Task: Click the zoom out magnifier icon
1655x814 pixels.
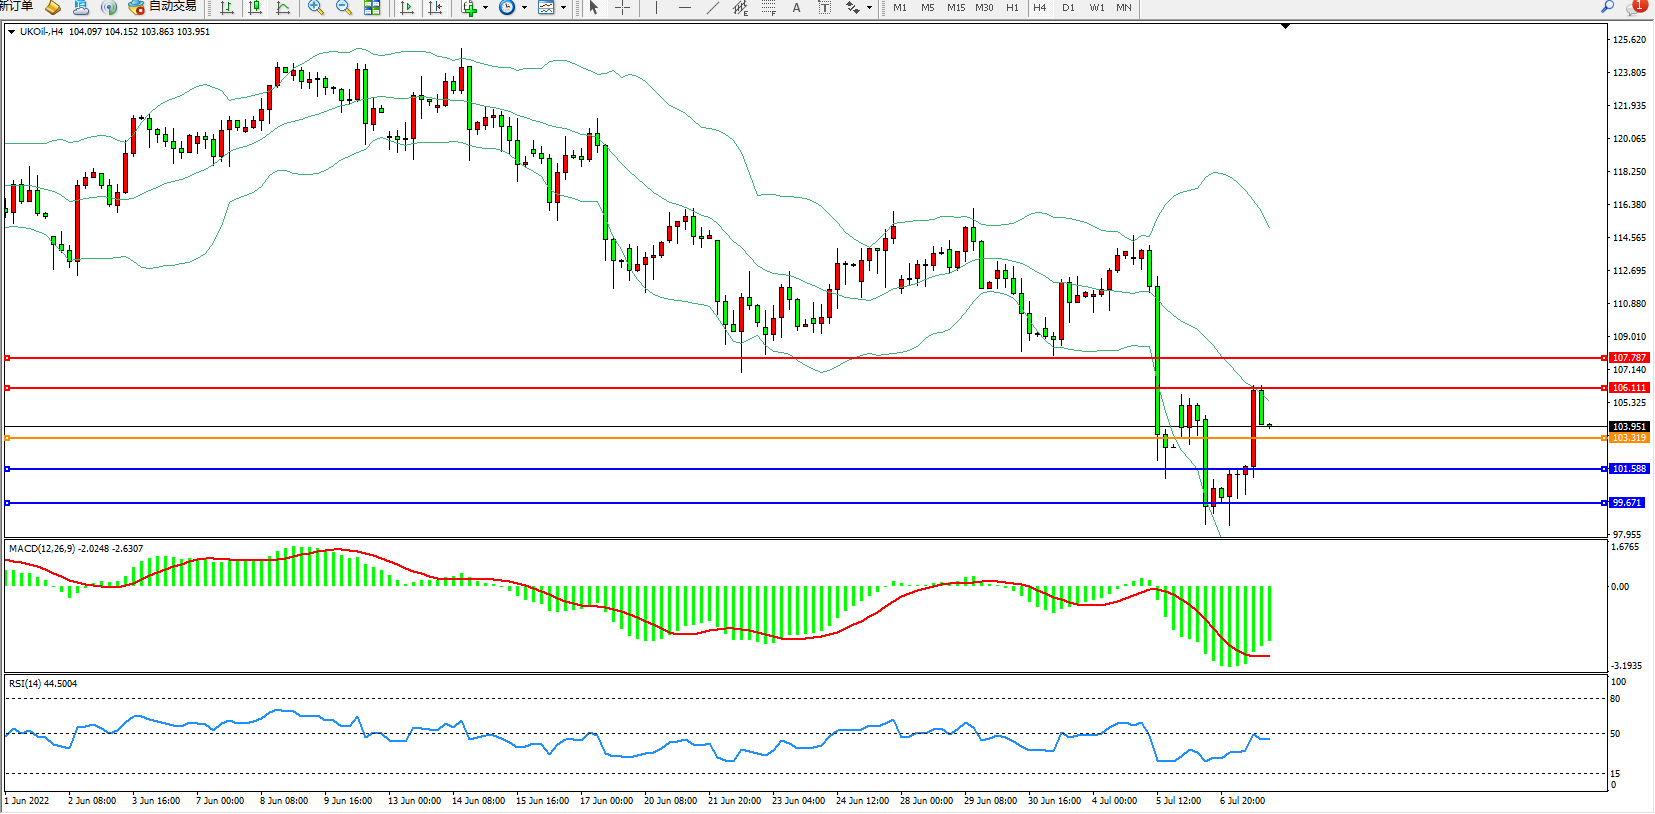Action: coord(344,7)
